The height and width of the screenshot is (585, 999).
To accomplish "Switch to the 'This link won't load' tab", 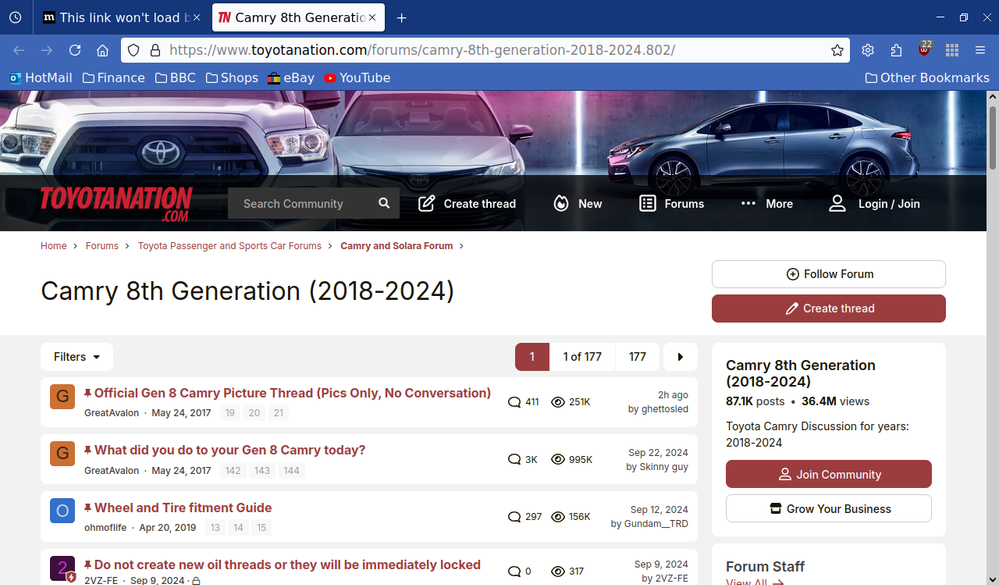I will (x=118, y=18).
